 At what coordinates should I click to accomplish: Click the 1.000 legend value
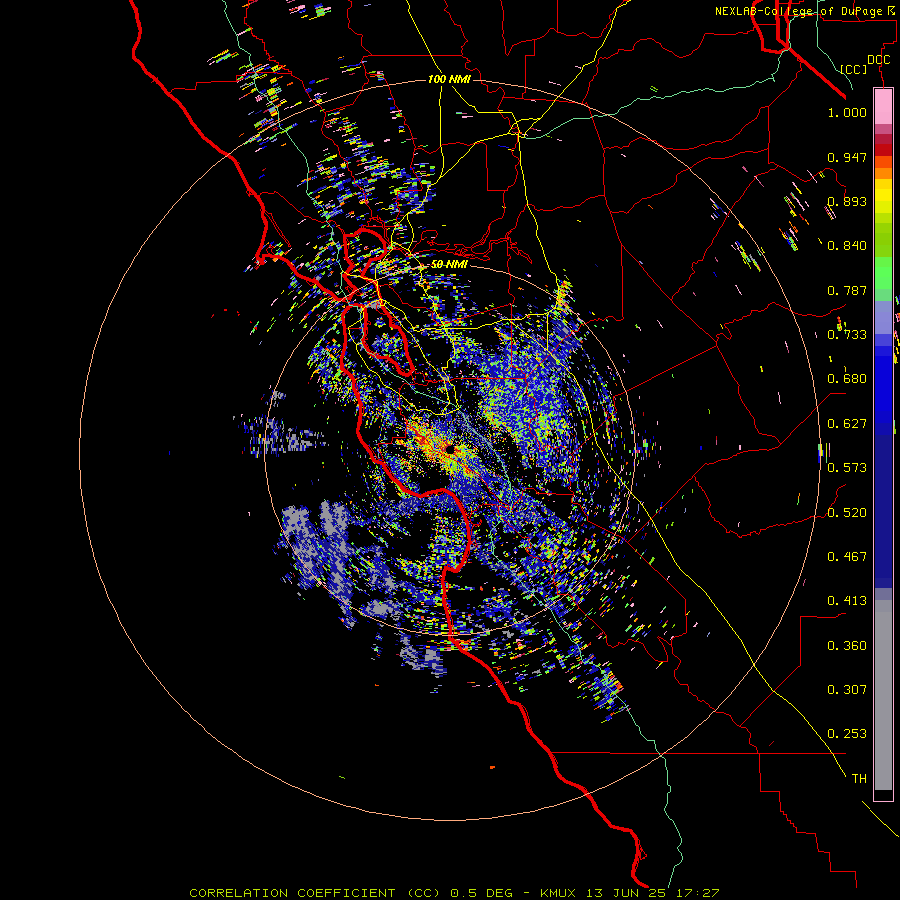point(847,112)
